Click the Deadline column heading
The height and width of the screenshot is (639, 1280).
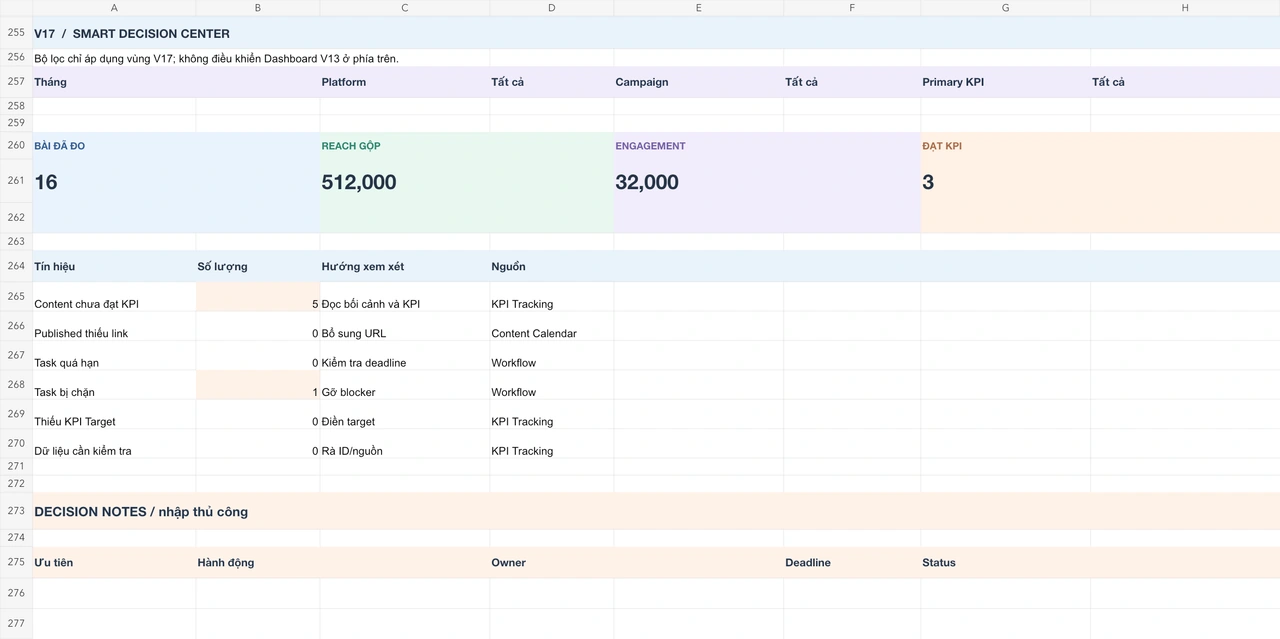point(808,563)
